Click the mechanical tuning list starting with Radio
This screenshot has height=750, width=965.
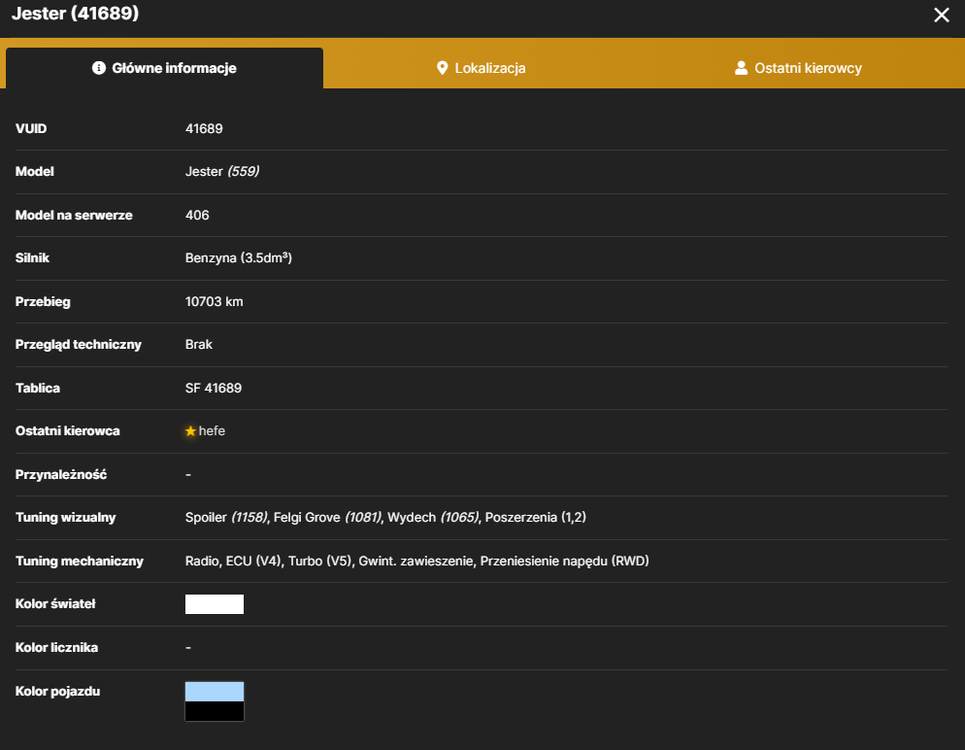(417, 561)
